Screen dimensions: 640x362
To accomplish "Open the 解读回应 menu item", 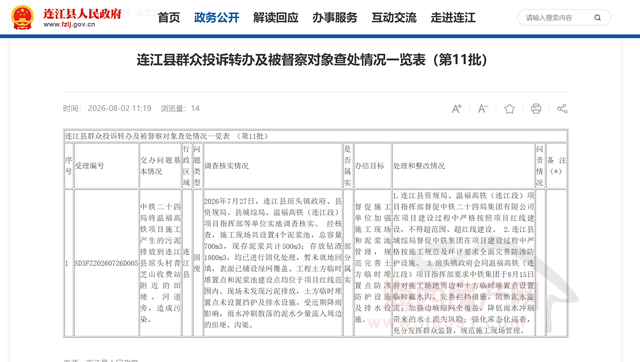I will 276,18.
